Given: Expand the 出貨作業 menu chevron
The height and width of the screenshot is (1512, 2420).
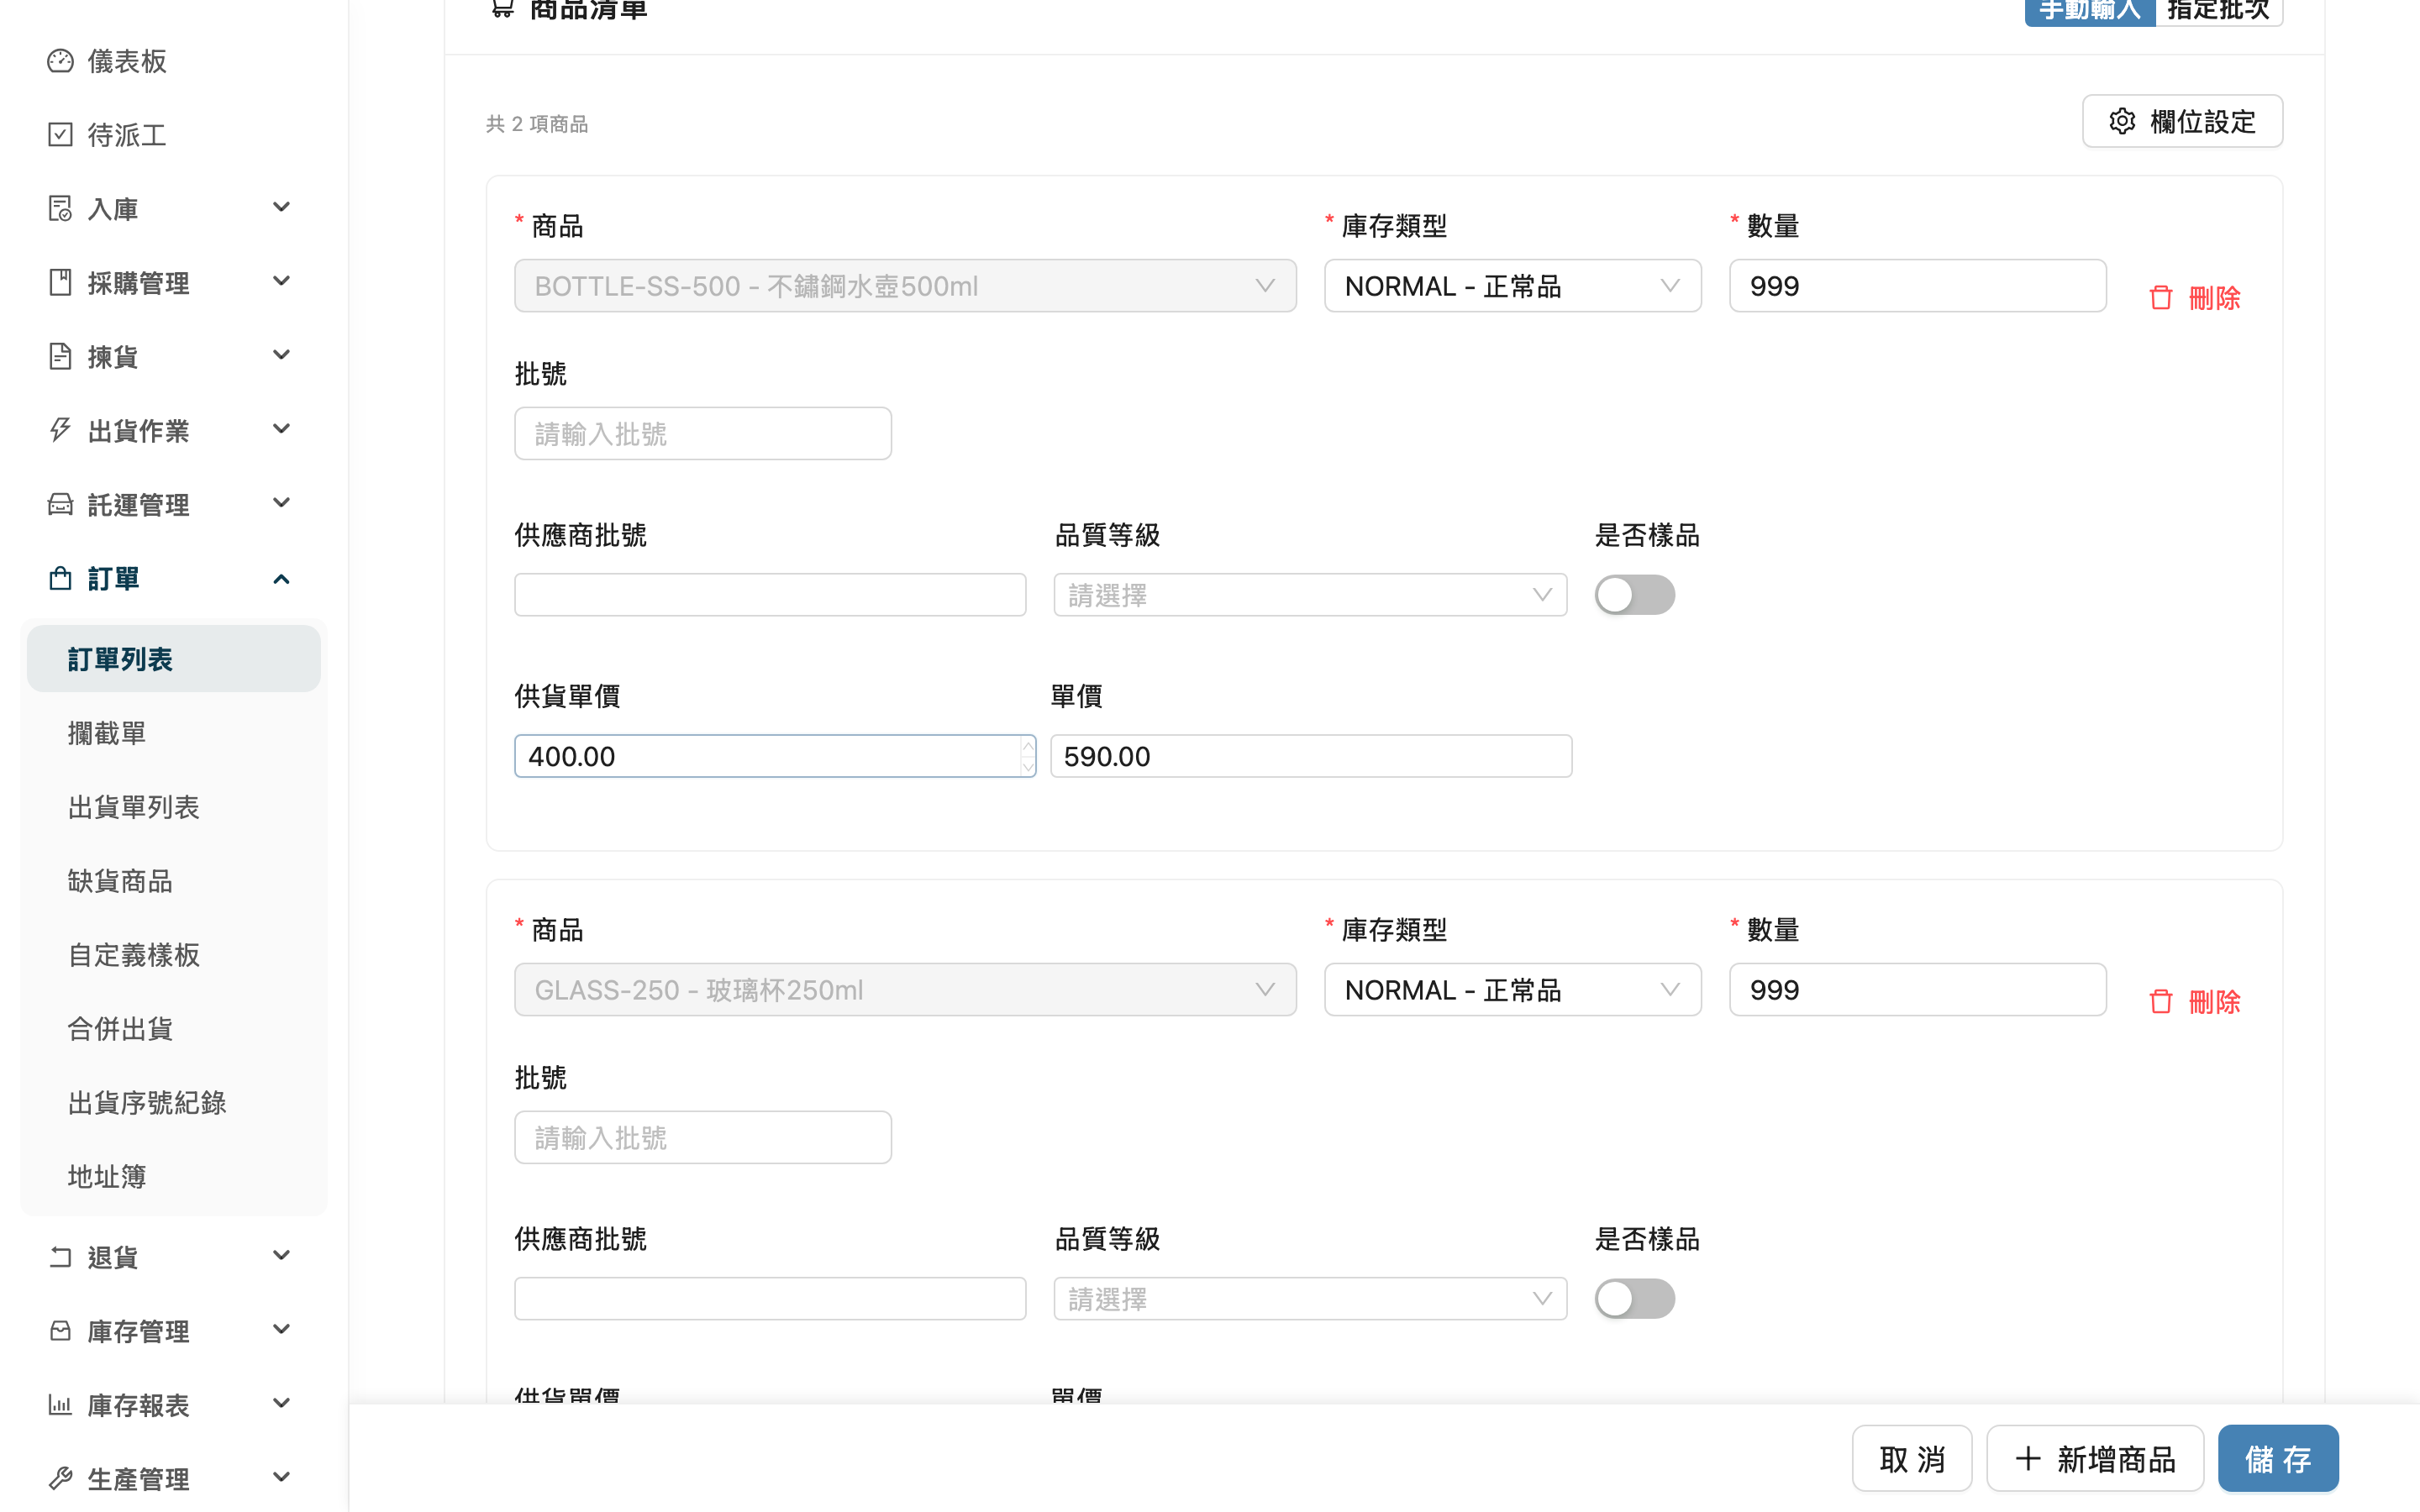Looking at the screenshot, I should click(x=281, y=429).
